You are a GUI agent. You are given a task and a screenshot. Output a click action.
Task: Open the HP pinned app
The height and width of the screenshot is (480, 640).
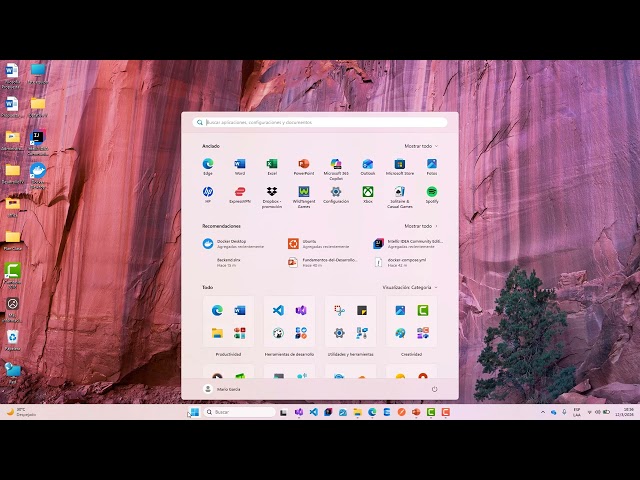coord(208,195)
